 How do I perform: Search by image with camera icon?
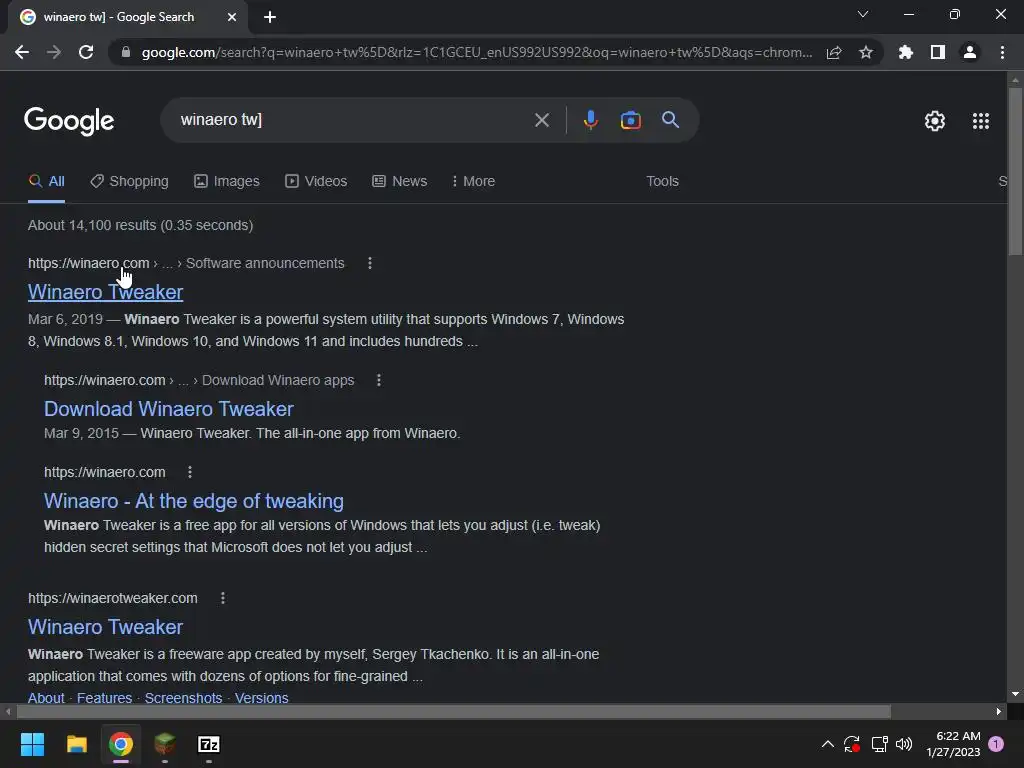click(630, 120)
